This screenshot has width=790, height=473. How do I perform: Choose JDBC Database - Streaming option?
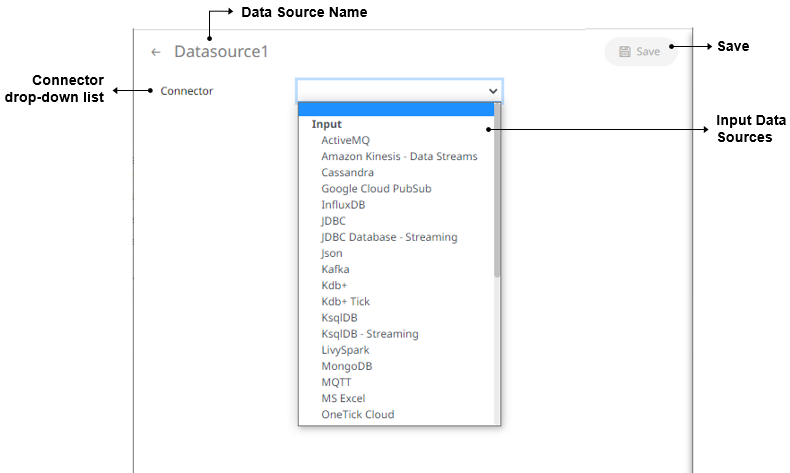389,237
